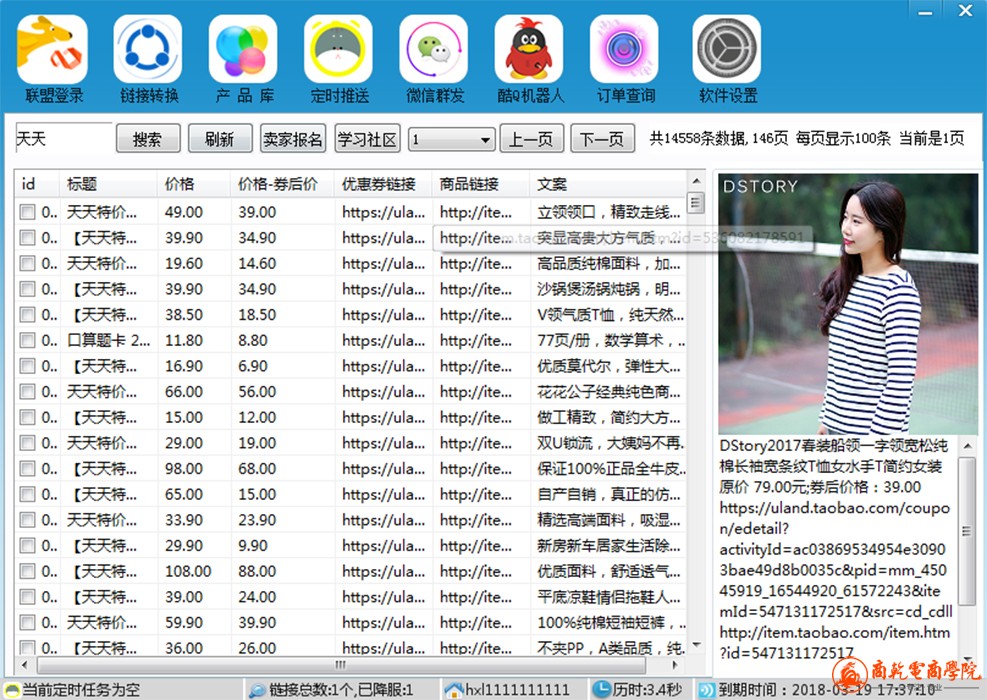Select the 定时推送 scheduled push icon
This screenshot has width=987, height=700.
click(339, 50)
